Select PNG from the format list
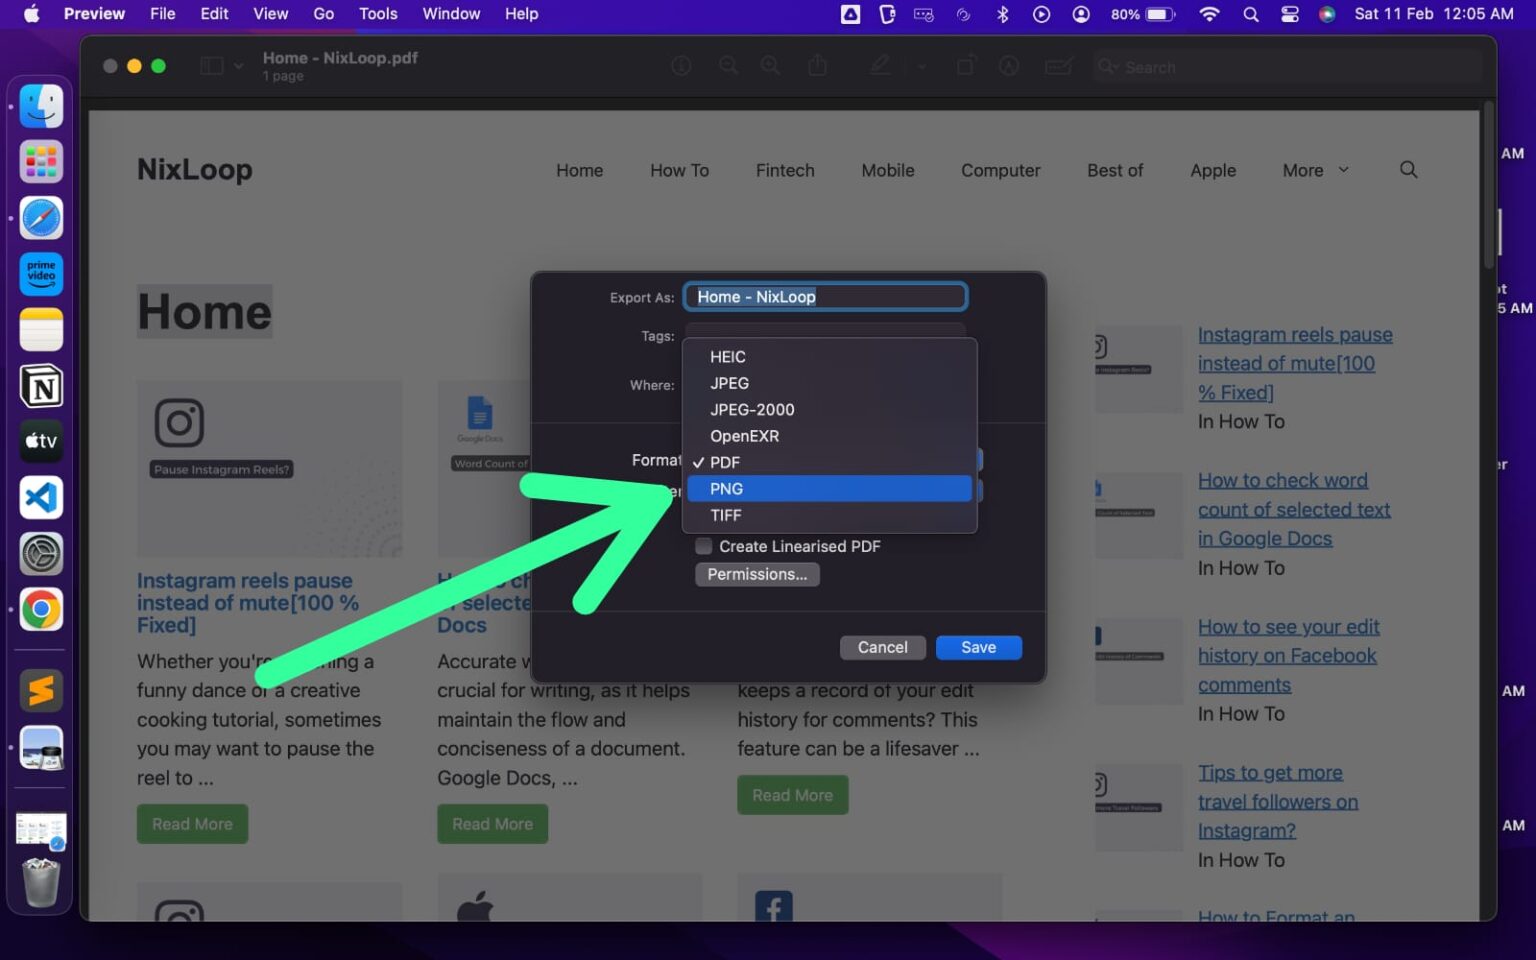This screenshot has height=960, width=1536. coord(829,489)
